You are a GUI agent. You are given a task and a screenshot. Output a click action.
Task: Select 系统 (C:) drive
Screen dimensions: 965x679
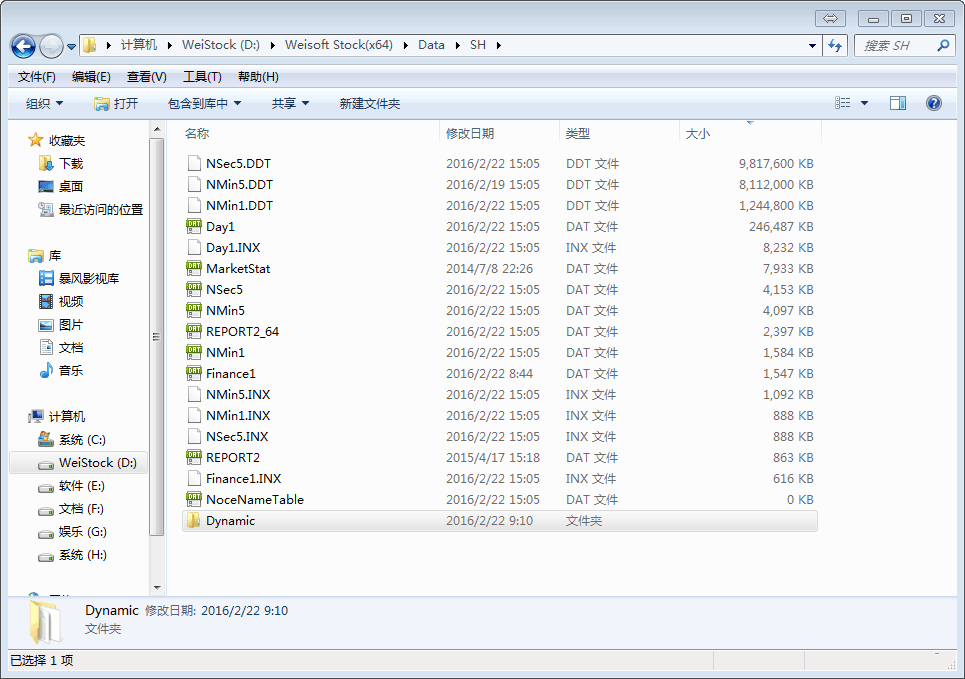[72, 440]
